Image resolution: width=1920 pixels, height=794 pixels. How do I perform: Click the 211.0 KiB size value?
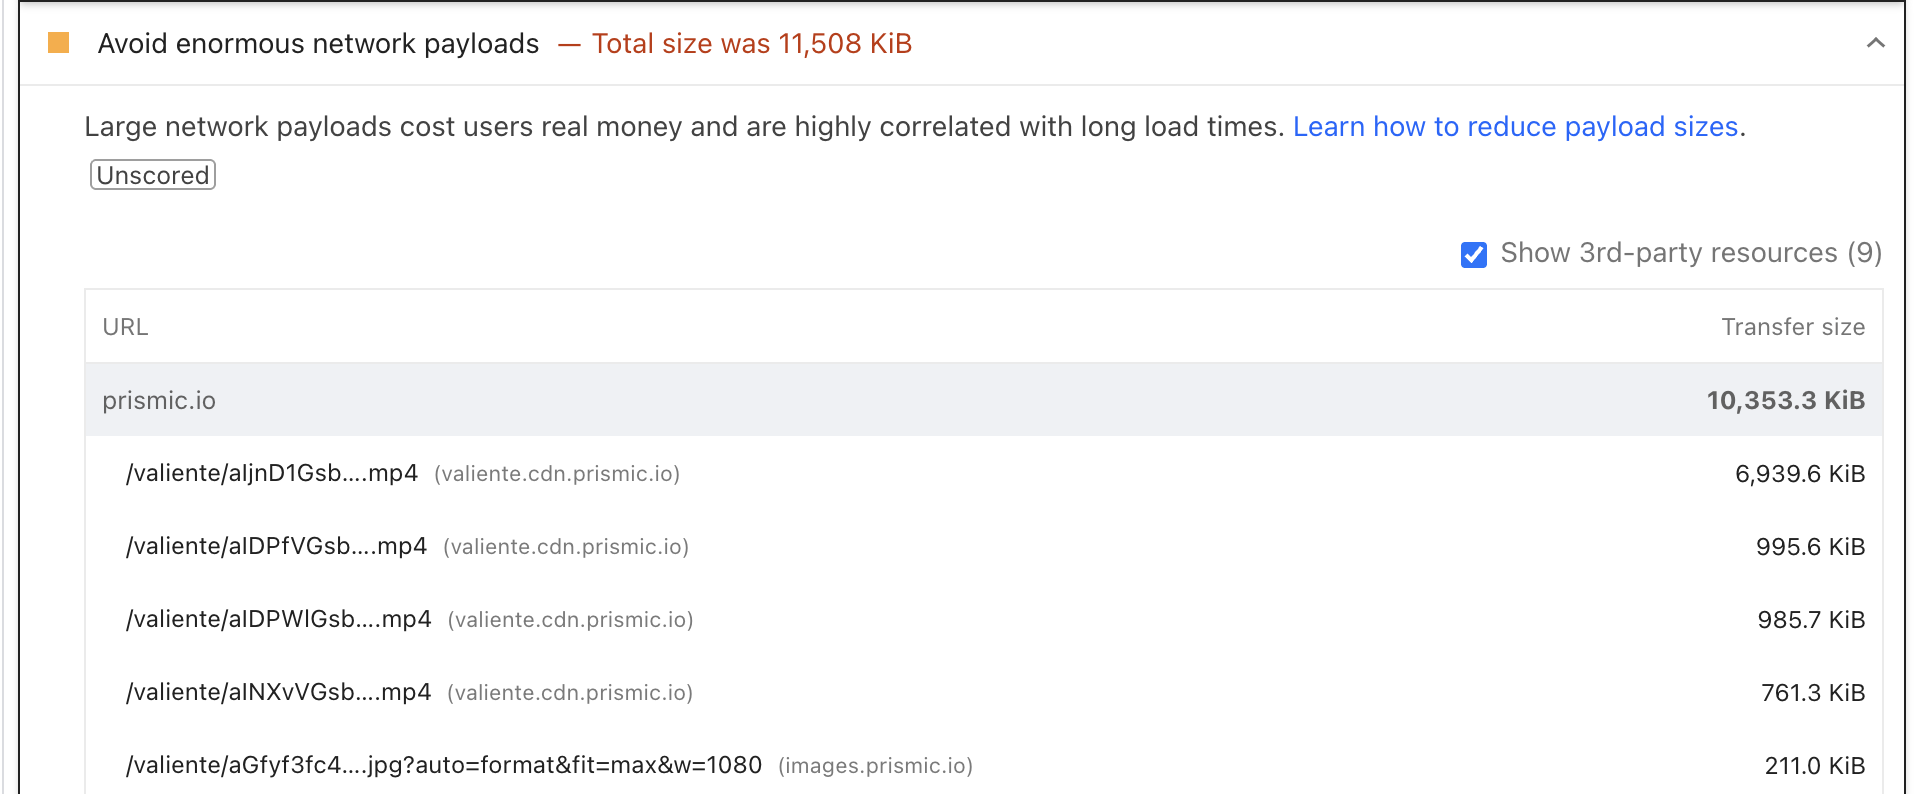(x=1813, y=766)
